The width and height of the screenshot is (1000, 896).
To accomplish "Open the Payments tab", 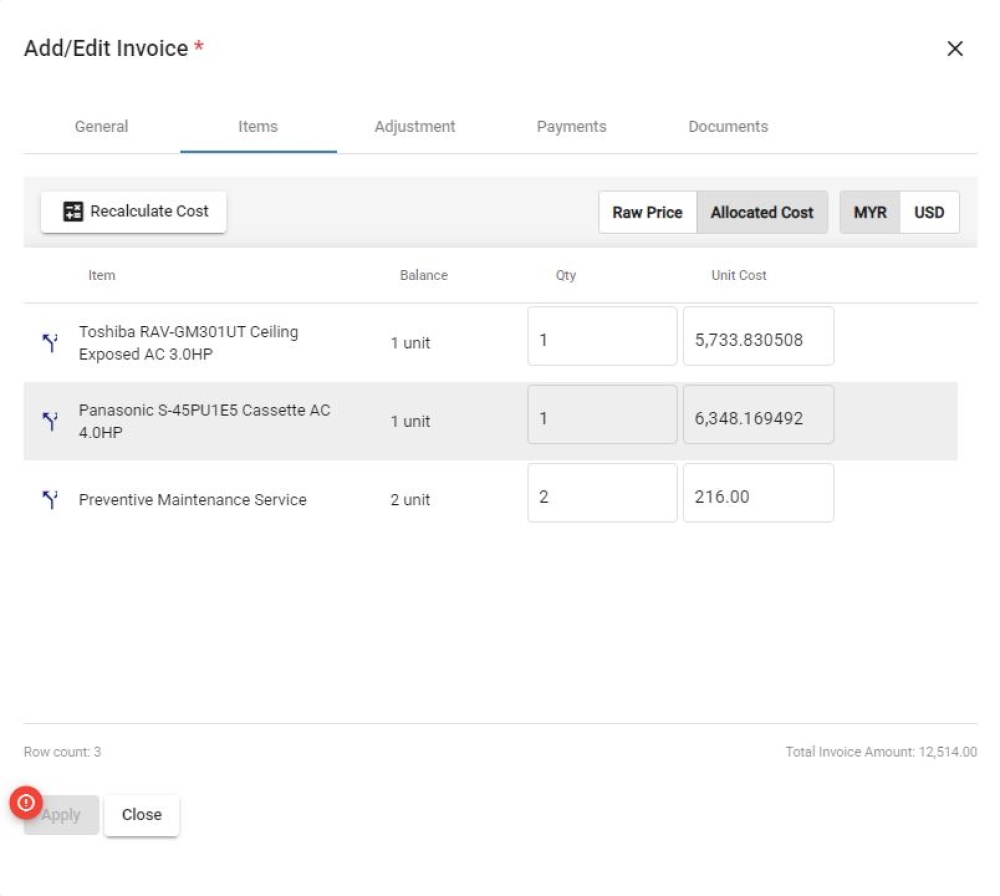I will point(571,126).
